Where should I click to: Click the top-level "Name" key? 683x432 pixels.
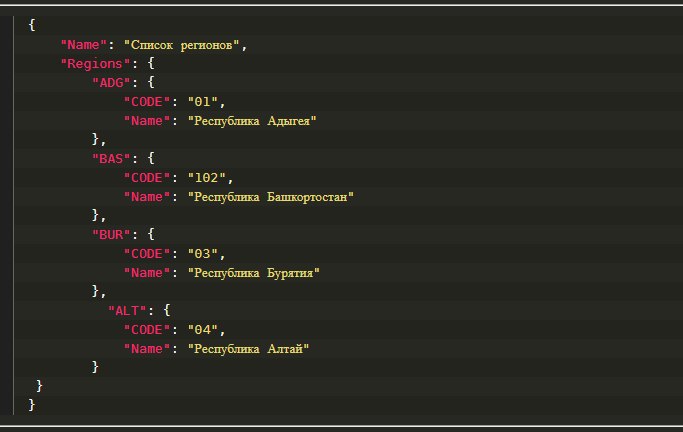84,44
